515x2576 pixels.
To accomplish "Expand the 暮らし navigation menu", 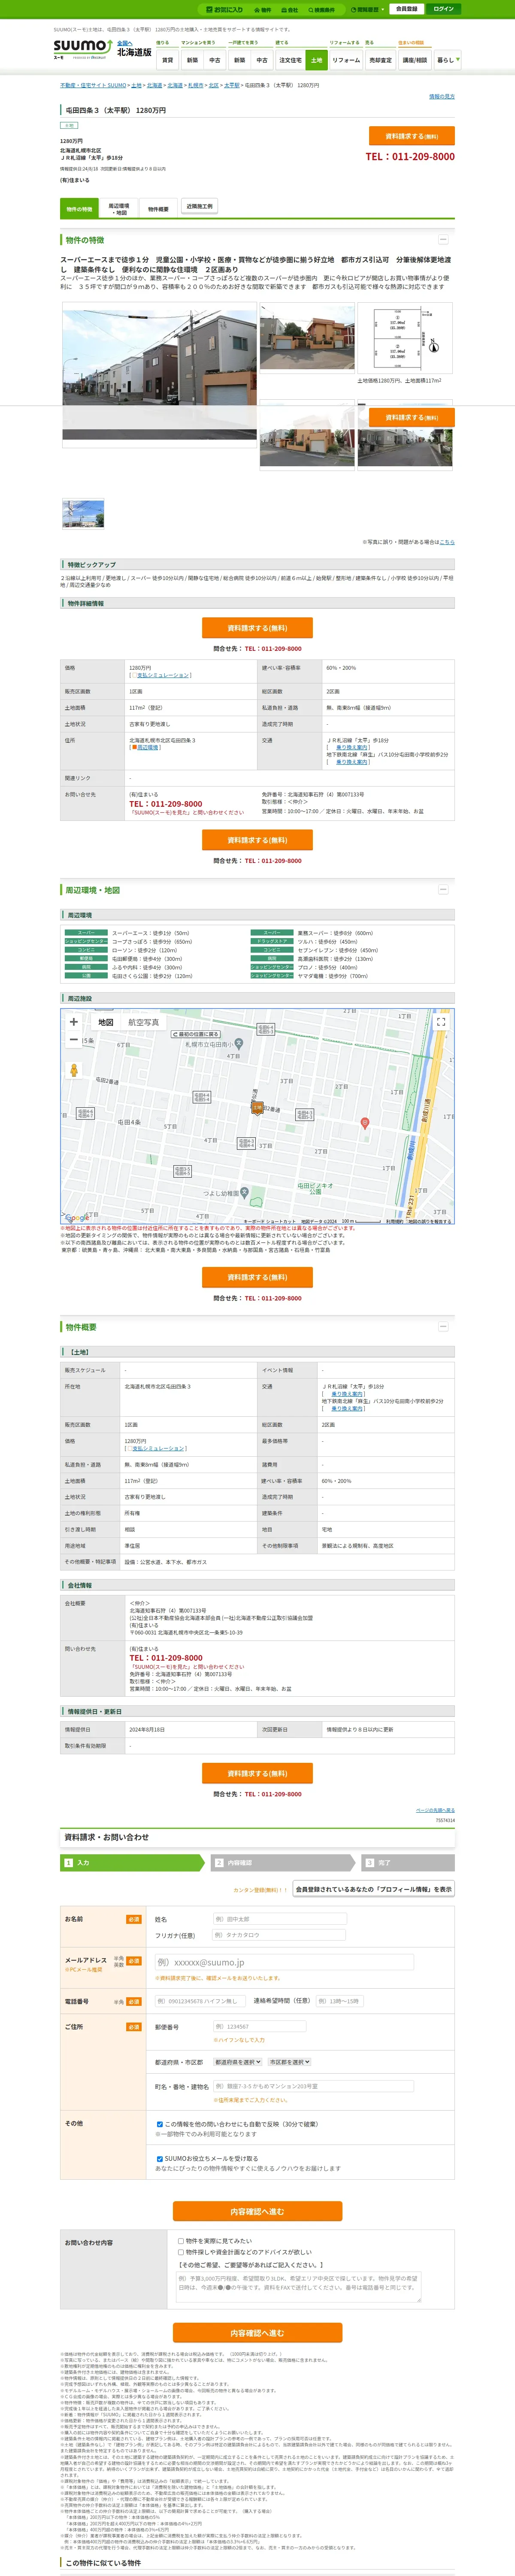I will (447, 60).
